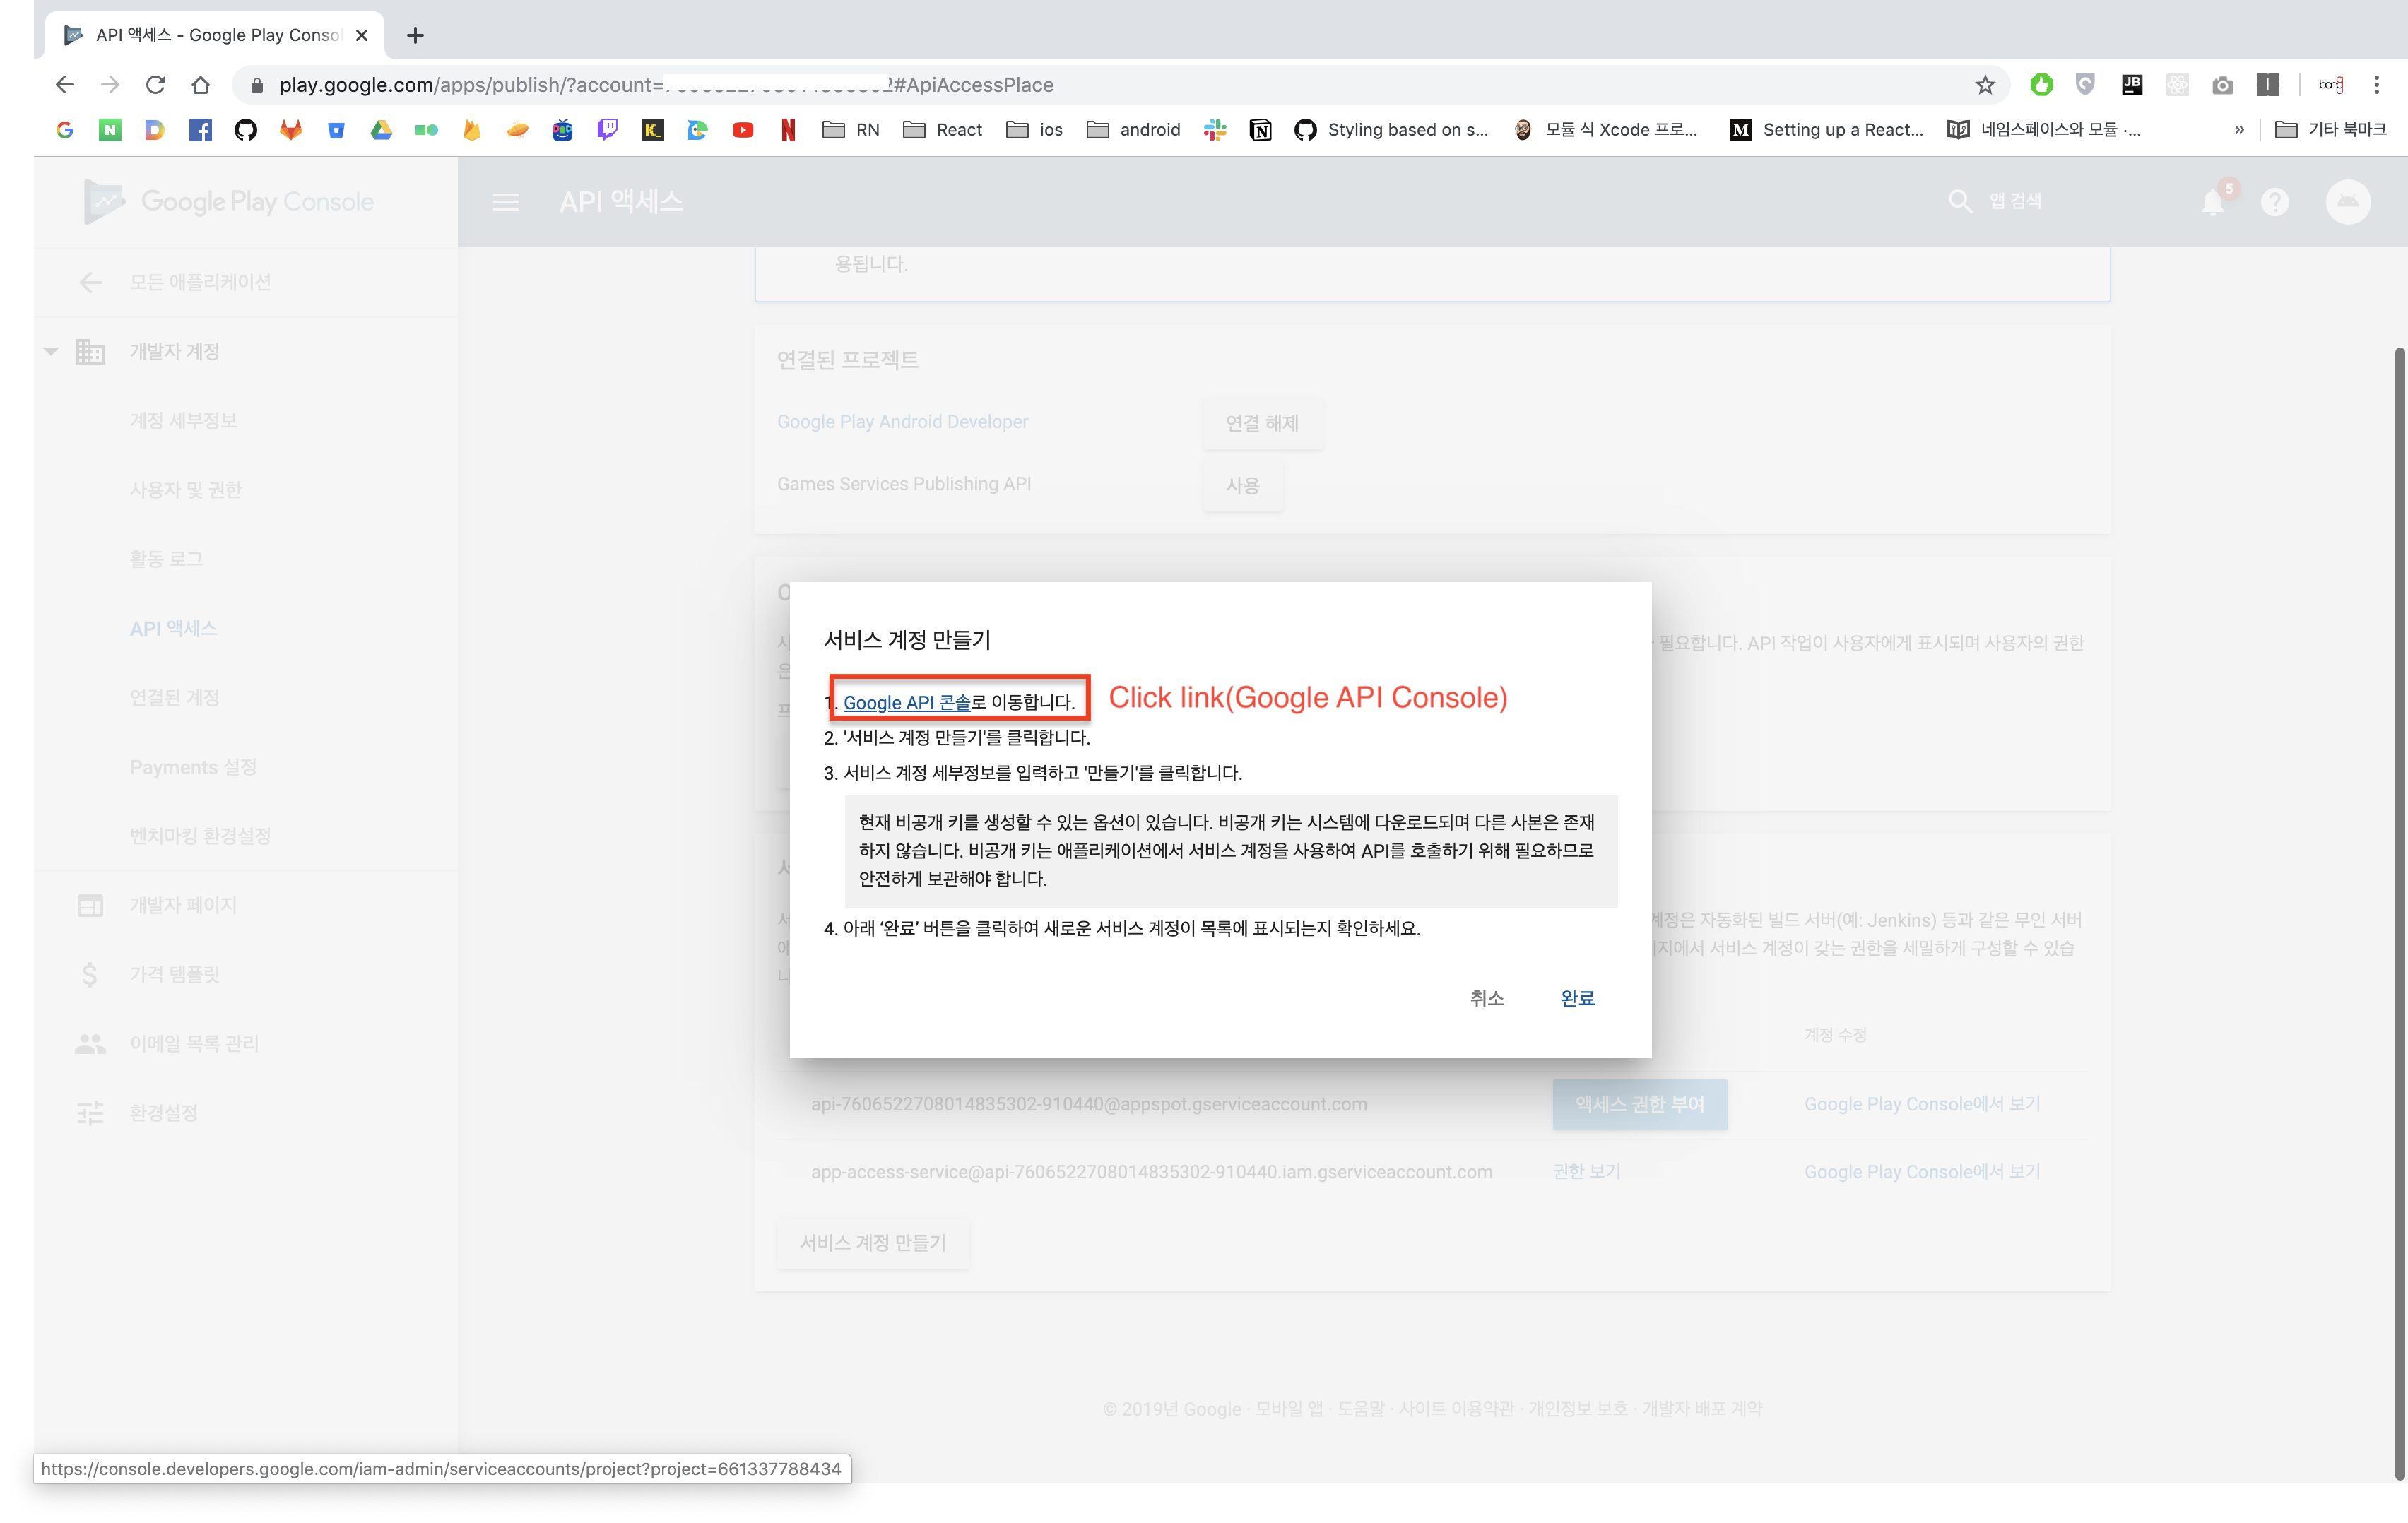Open Netflix bookmark icon
This screenshot has height=1523, width=2408.
click(788, 130)
